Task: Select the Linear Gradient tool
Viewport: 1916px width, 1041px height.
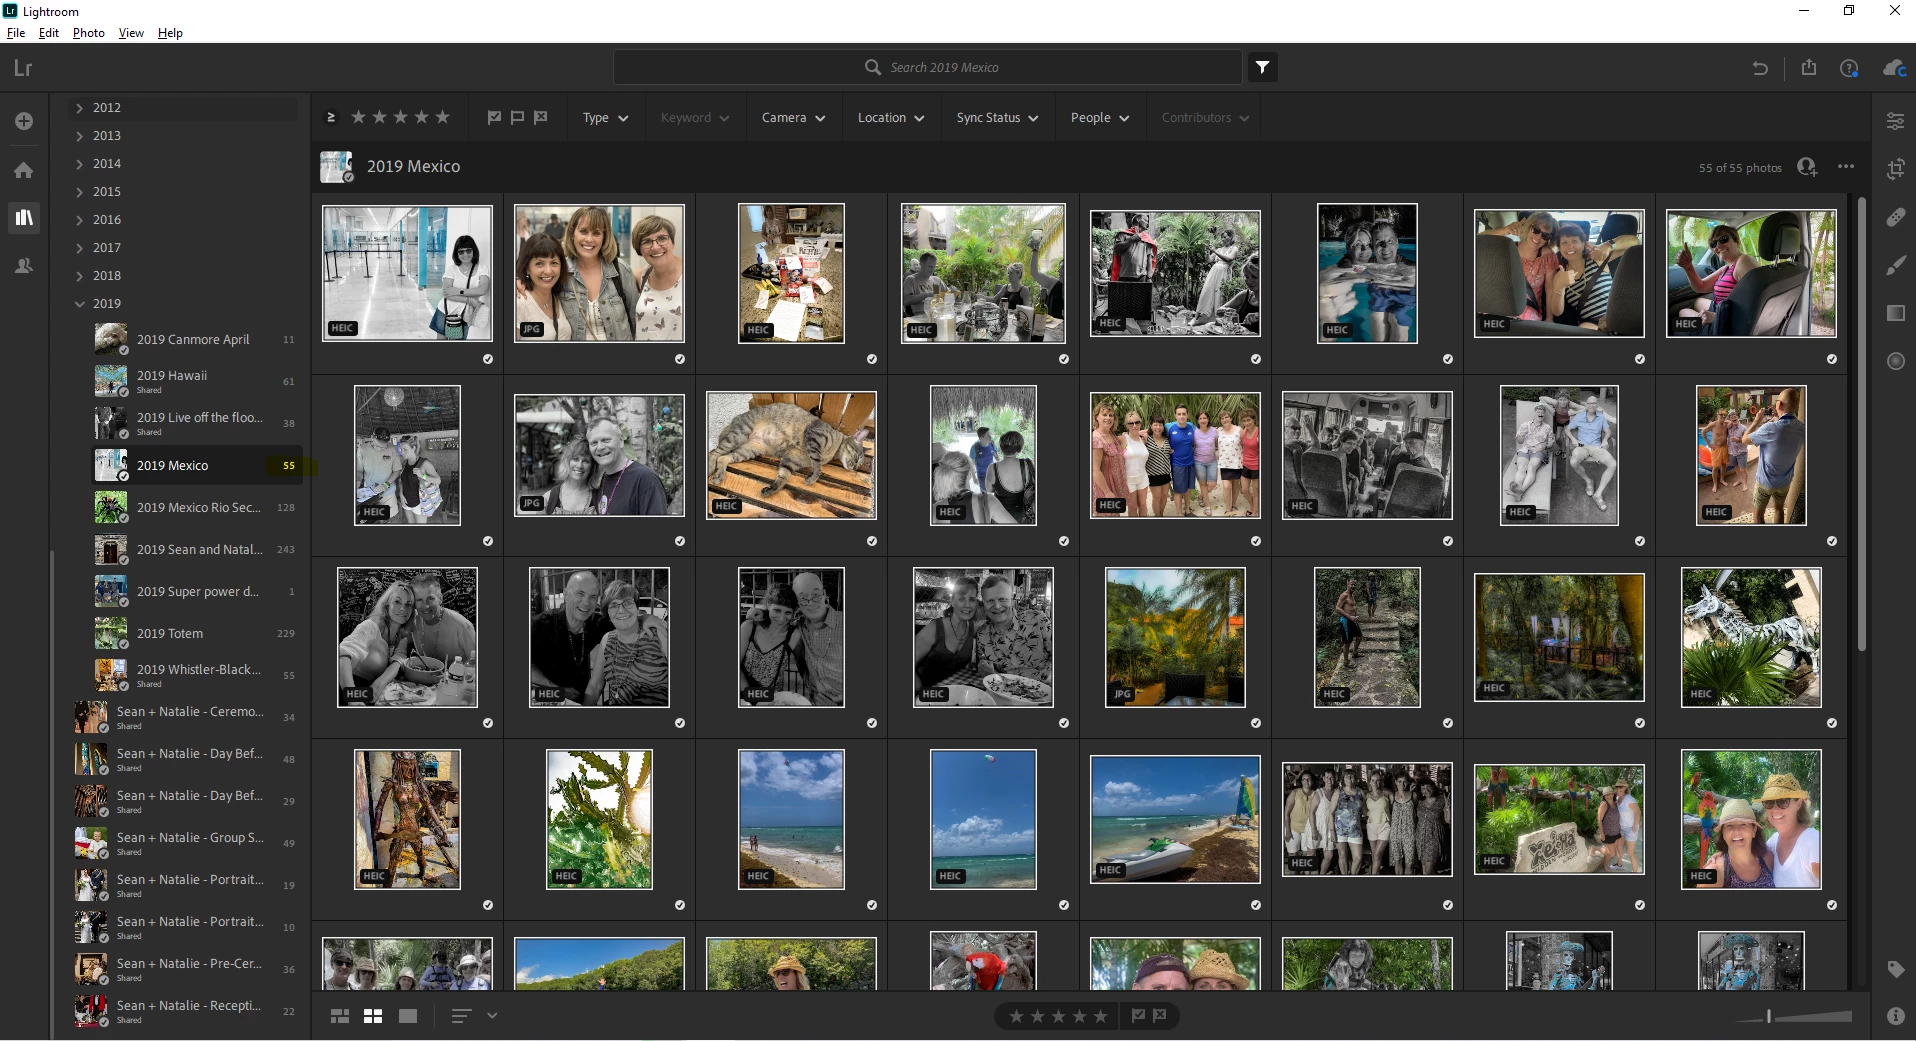Action: point(1895,313)
